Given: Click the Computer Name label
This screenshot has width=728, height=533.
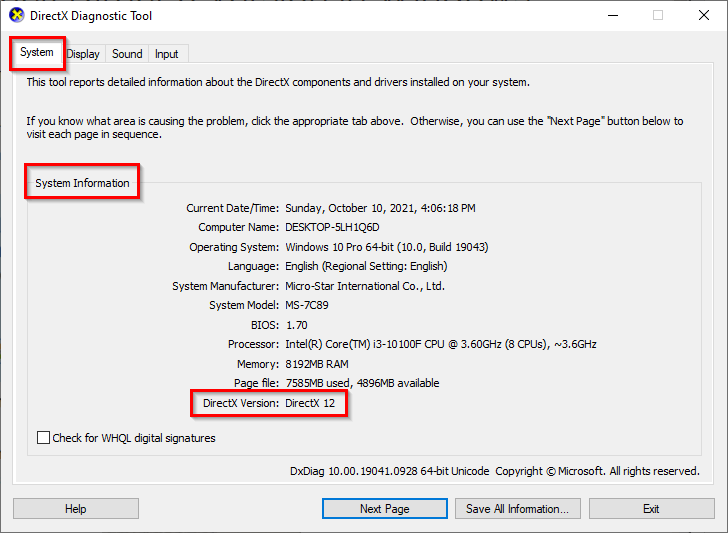Looking at the screenshot, I should [239, 227].
